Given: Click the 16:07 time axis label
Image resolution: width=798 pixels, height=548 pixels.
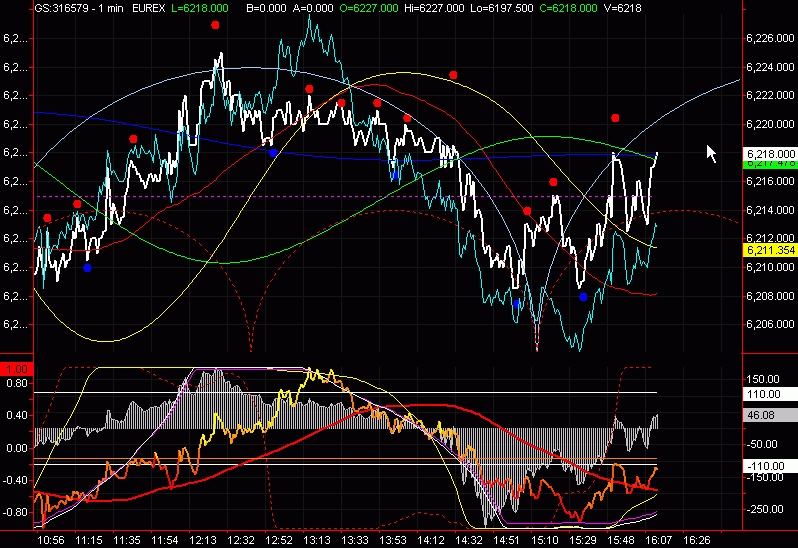Looking at the screenshot, I should 659,540.
